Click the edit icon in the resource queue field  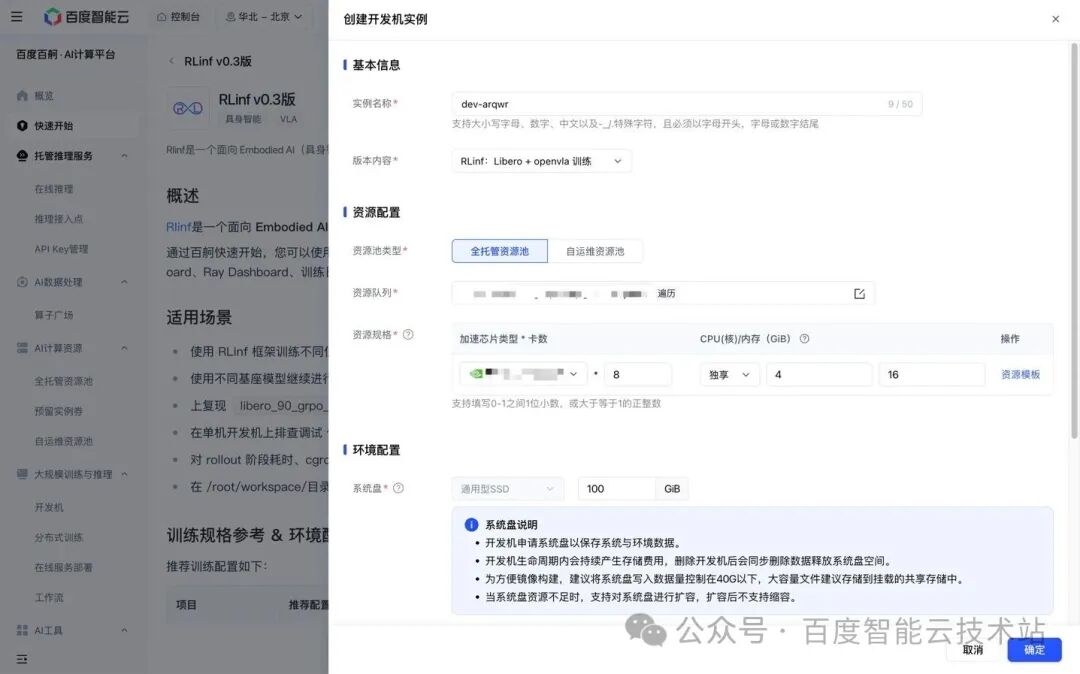859,294
